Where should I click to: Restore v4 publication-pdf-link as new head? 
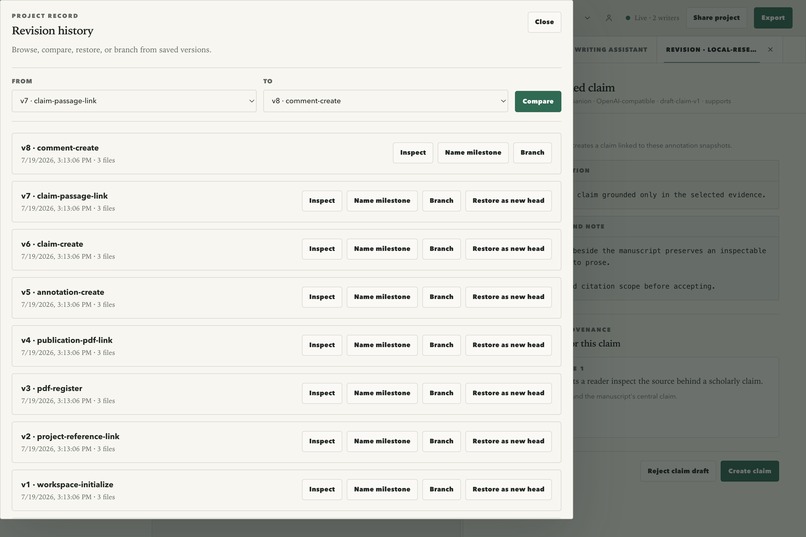[x=508, y=345]
